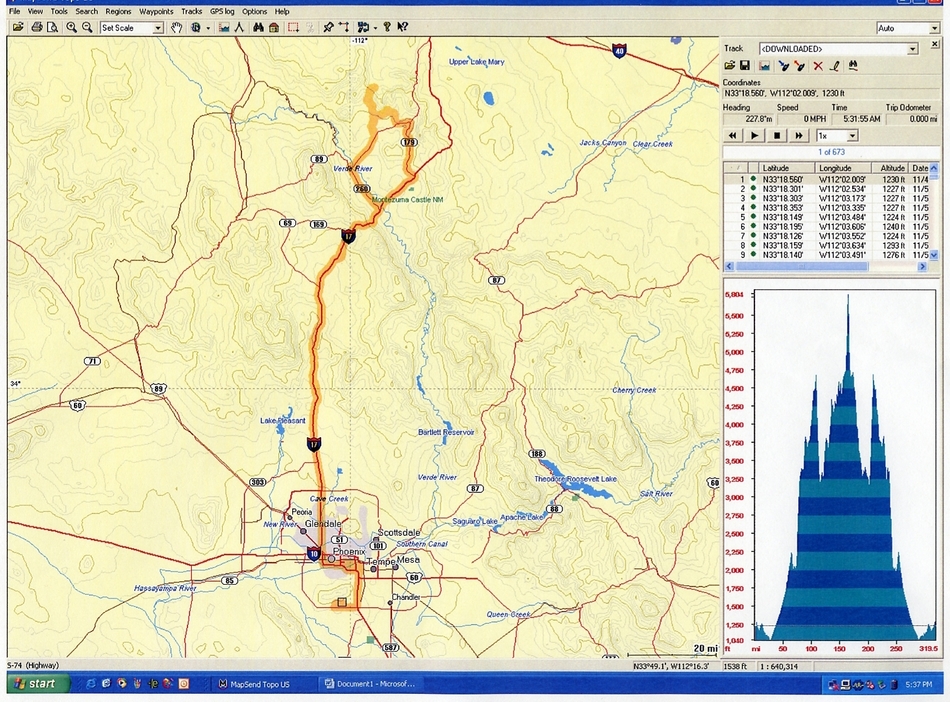
Task: Click the pen edit track icon
Action: coord(834,65)
